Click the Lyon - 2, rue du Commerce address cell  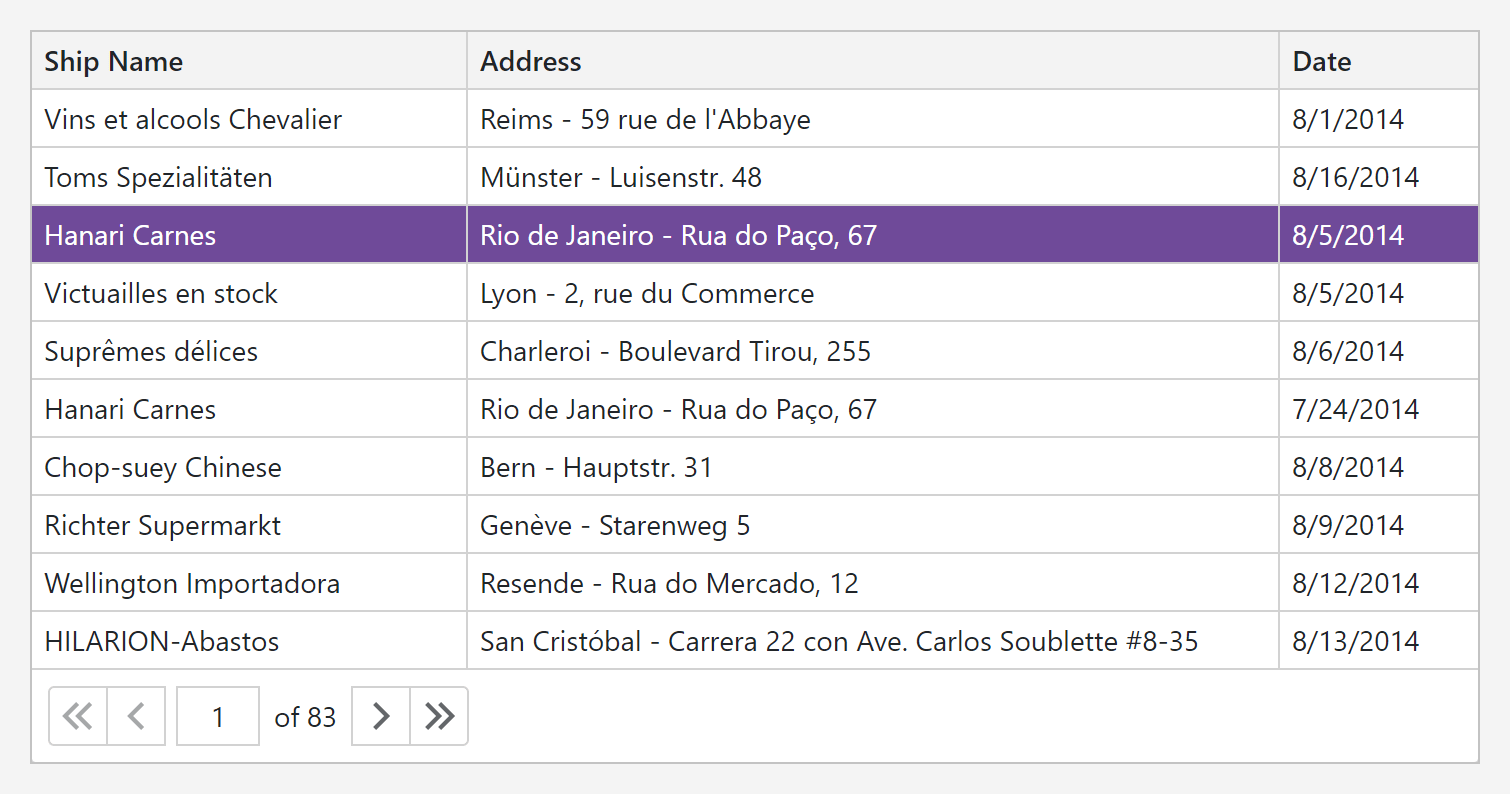point(647,294)
